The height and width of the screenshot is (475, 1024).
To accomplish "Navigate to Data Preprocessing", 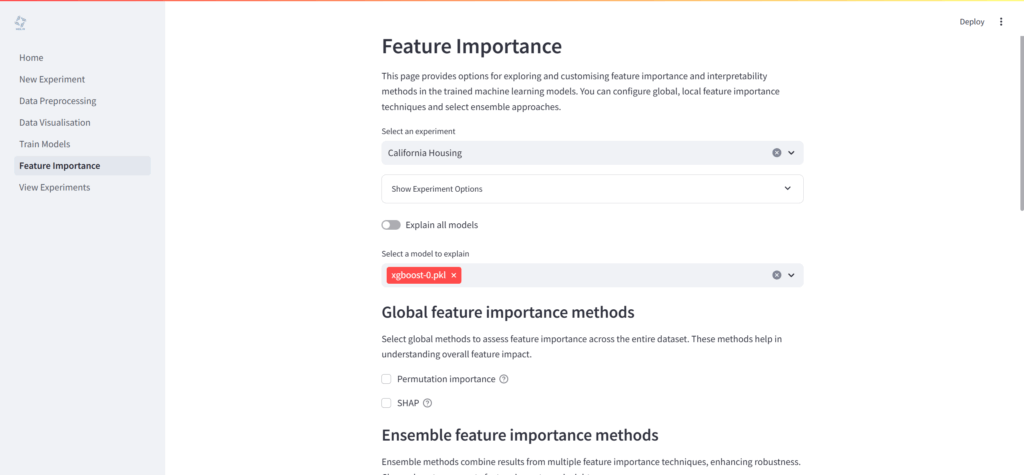I will 57,101.
